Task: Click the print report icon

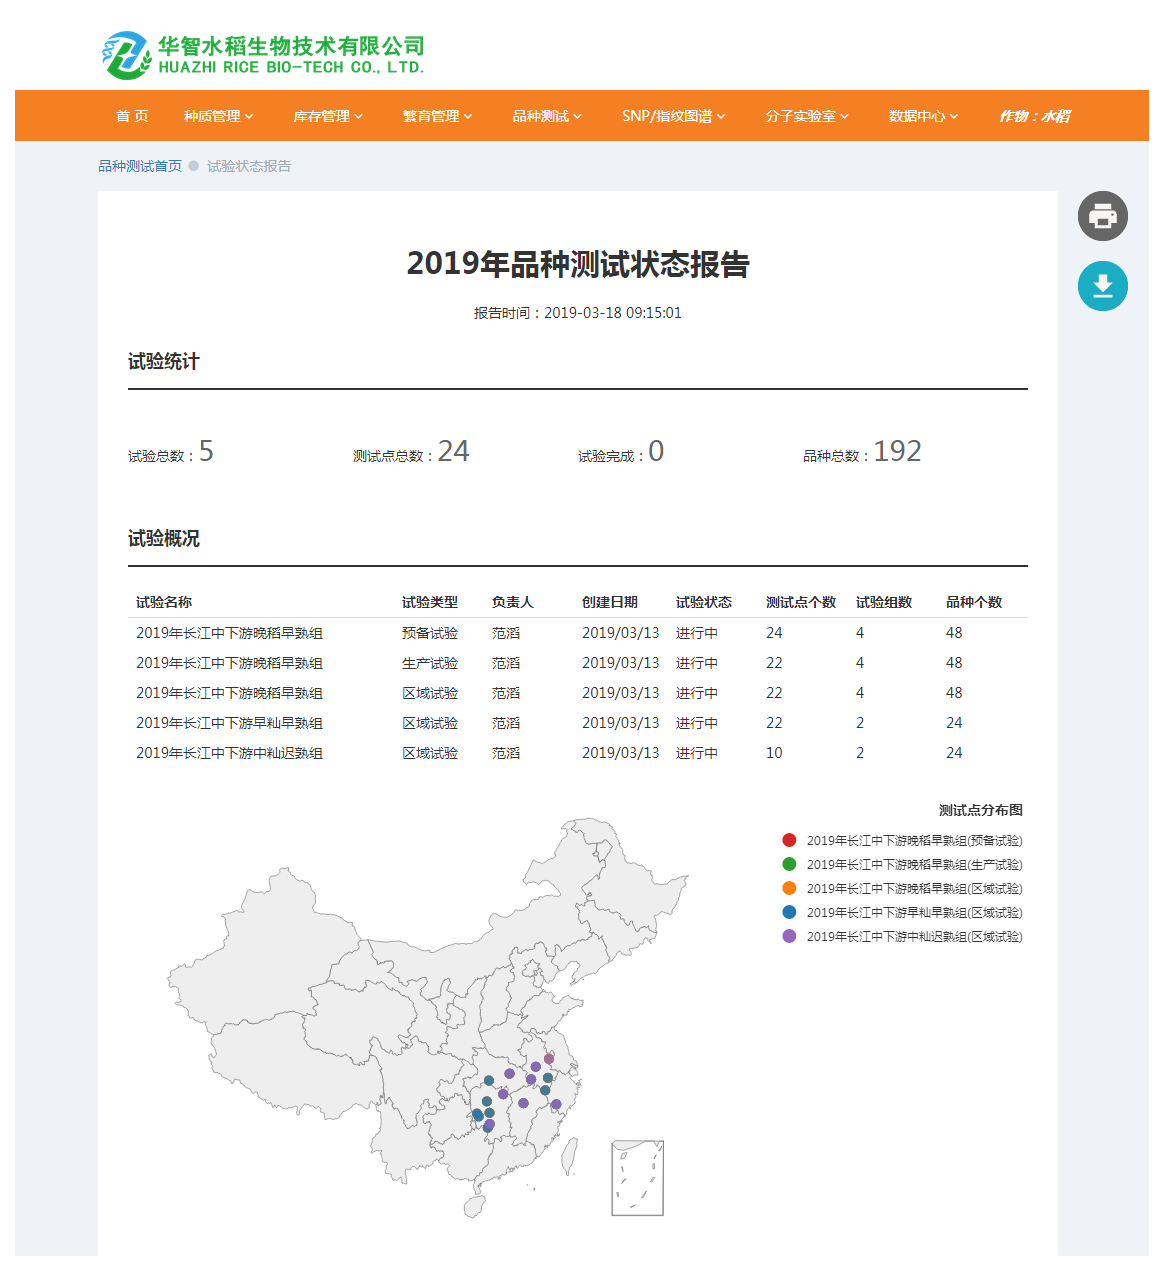Action: [x=1102, y=216]
